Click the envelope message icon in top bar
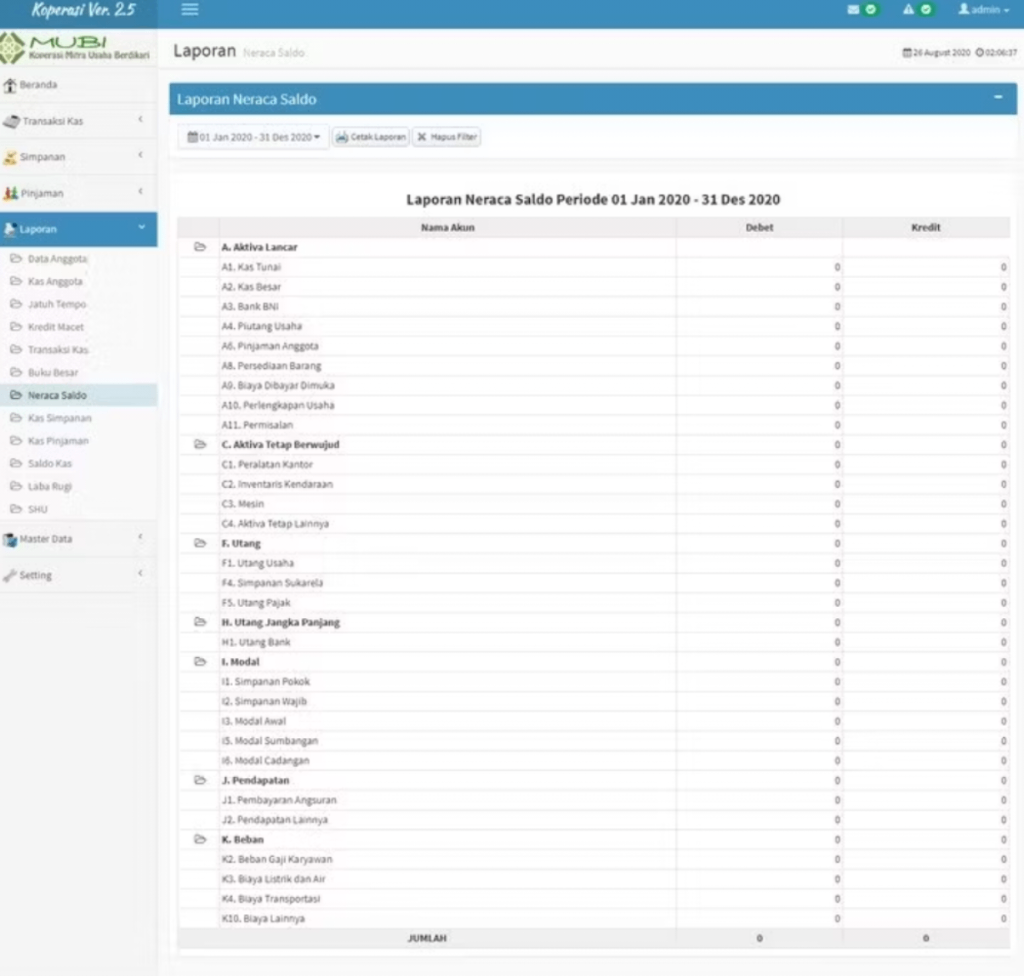 click(852, 9)
